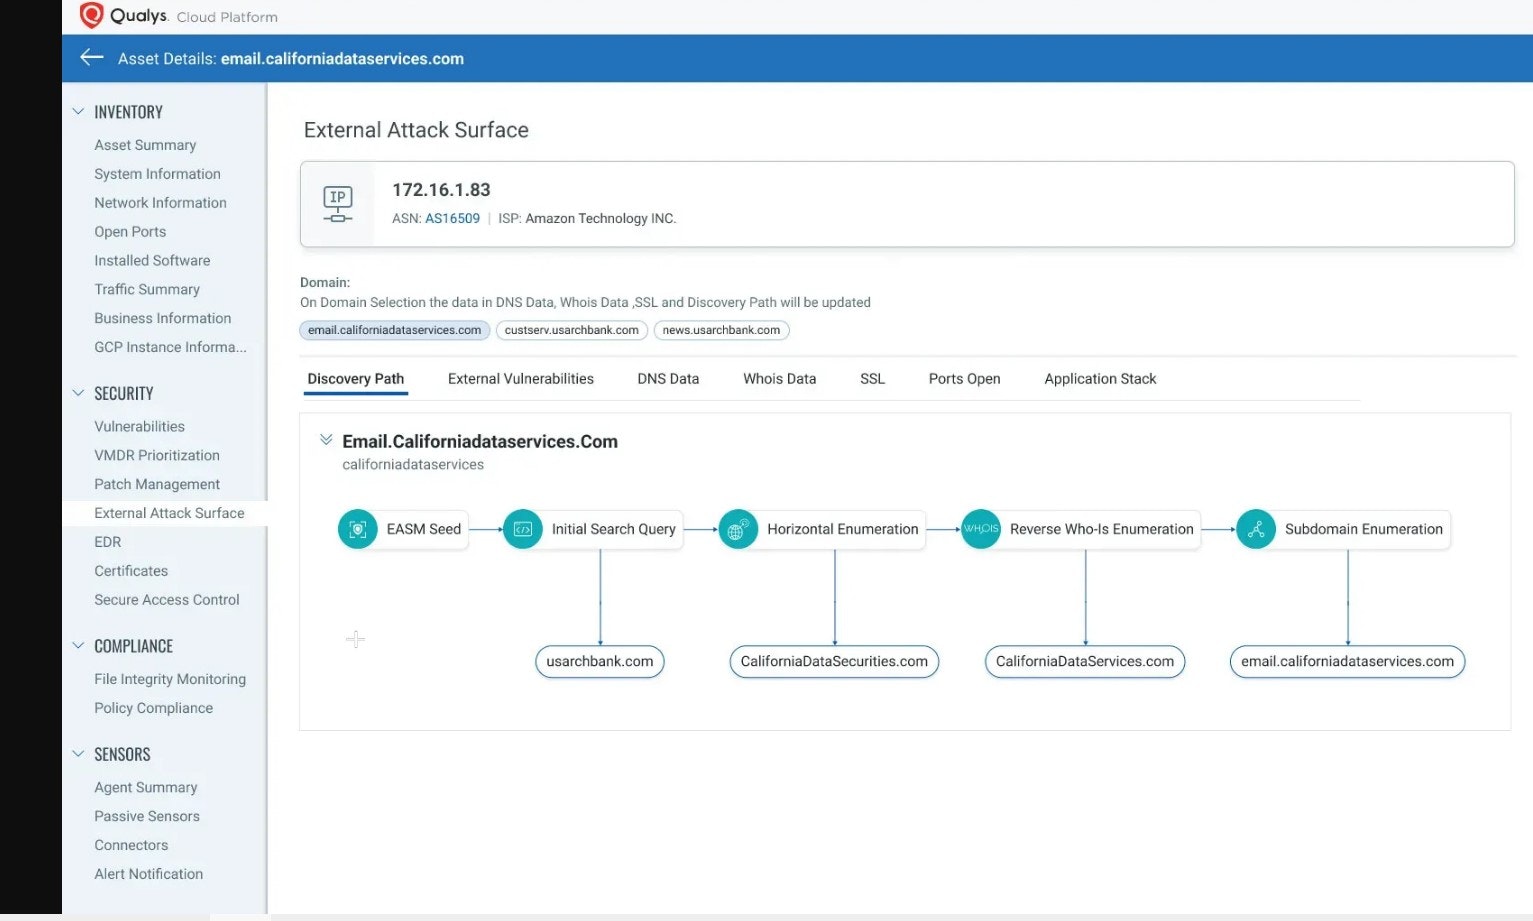The width and height of the screenshot is (1533, 921).
Task: Open Alert Notification in sidebar
Action: (148, 875)
